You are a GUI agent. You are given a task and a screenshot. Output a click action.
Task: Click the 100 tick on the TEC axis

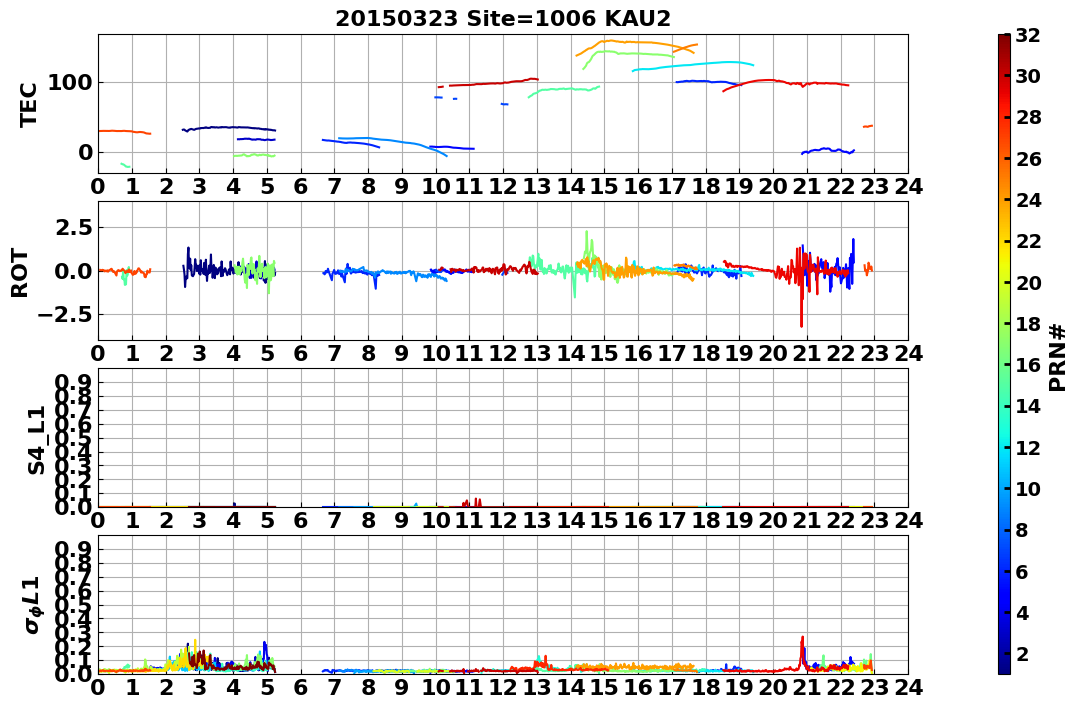69,83
